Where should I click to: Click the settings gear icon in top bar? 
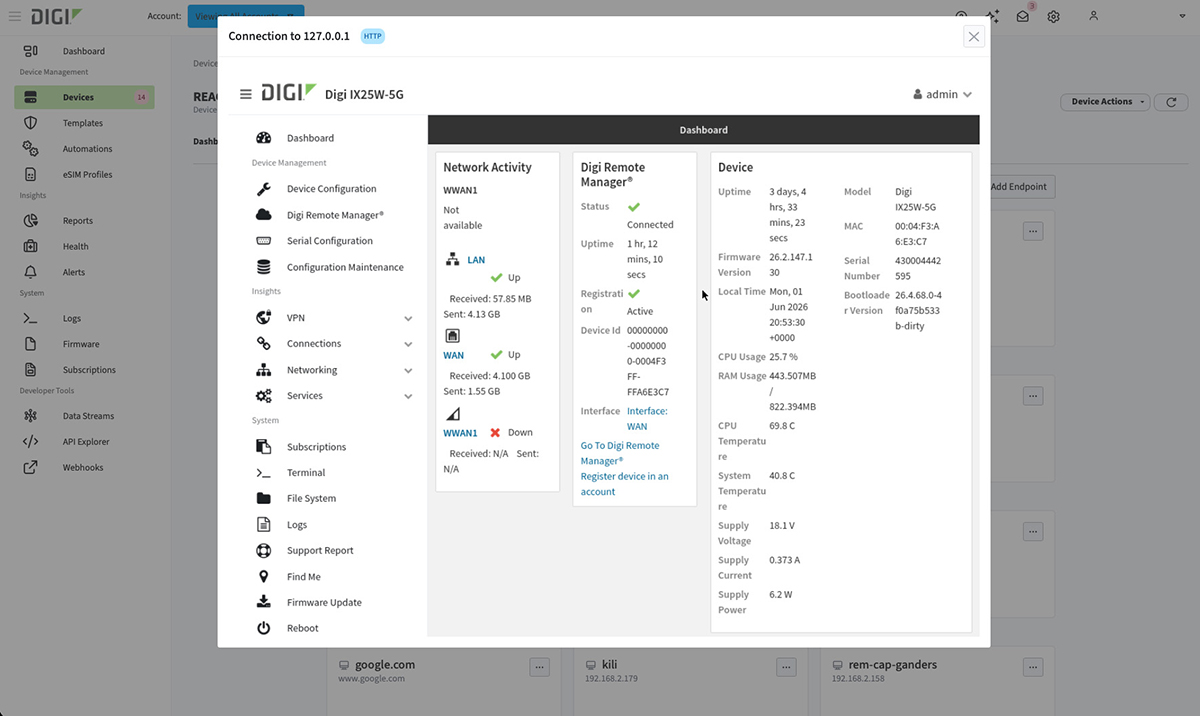coord(1053,17)
